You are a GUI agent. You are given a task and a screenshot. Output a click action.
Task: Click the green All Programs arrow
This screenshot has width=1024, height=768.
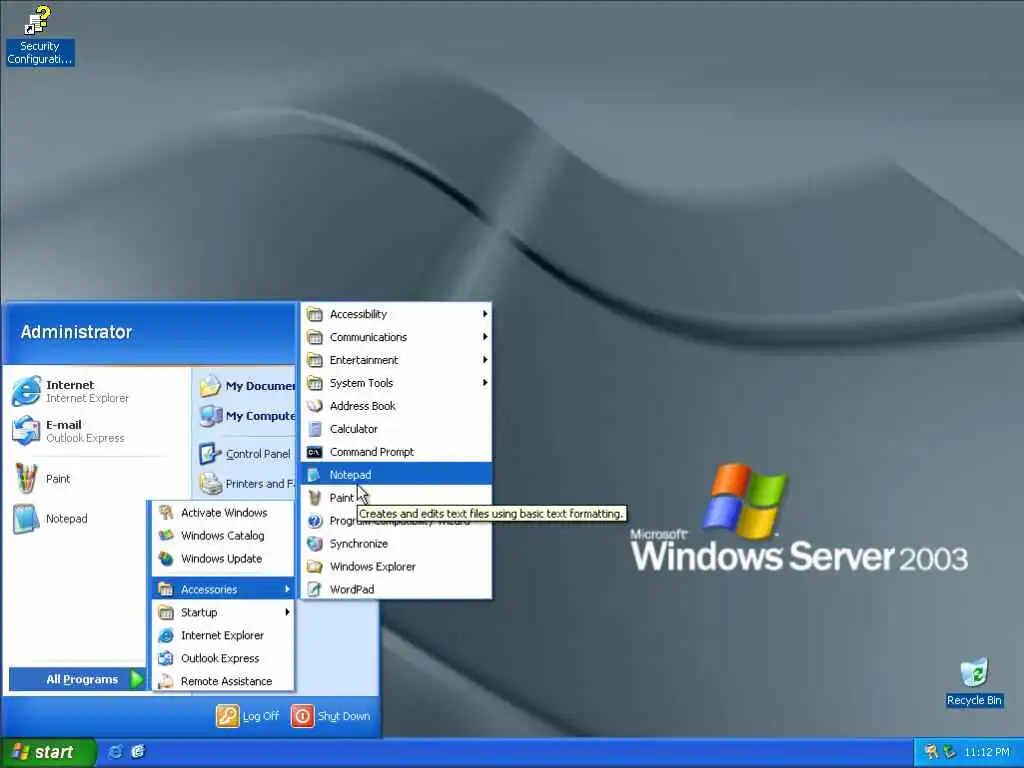click(136, 679)
